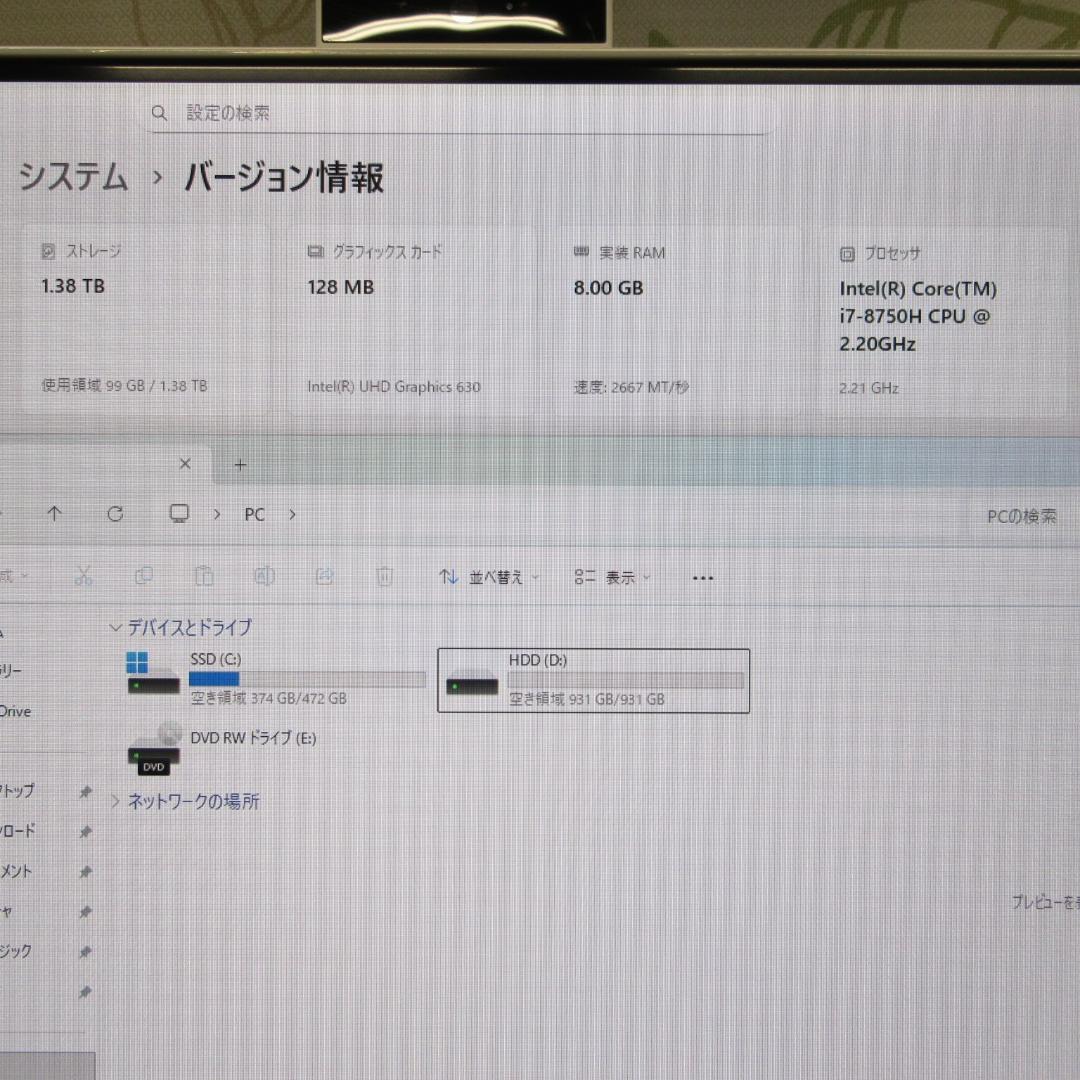The width and height of the screenshot is (1080, 1080).
Task: Expand the ネットワークの場所 section
Action: click(116, 800)
